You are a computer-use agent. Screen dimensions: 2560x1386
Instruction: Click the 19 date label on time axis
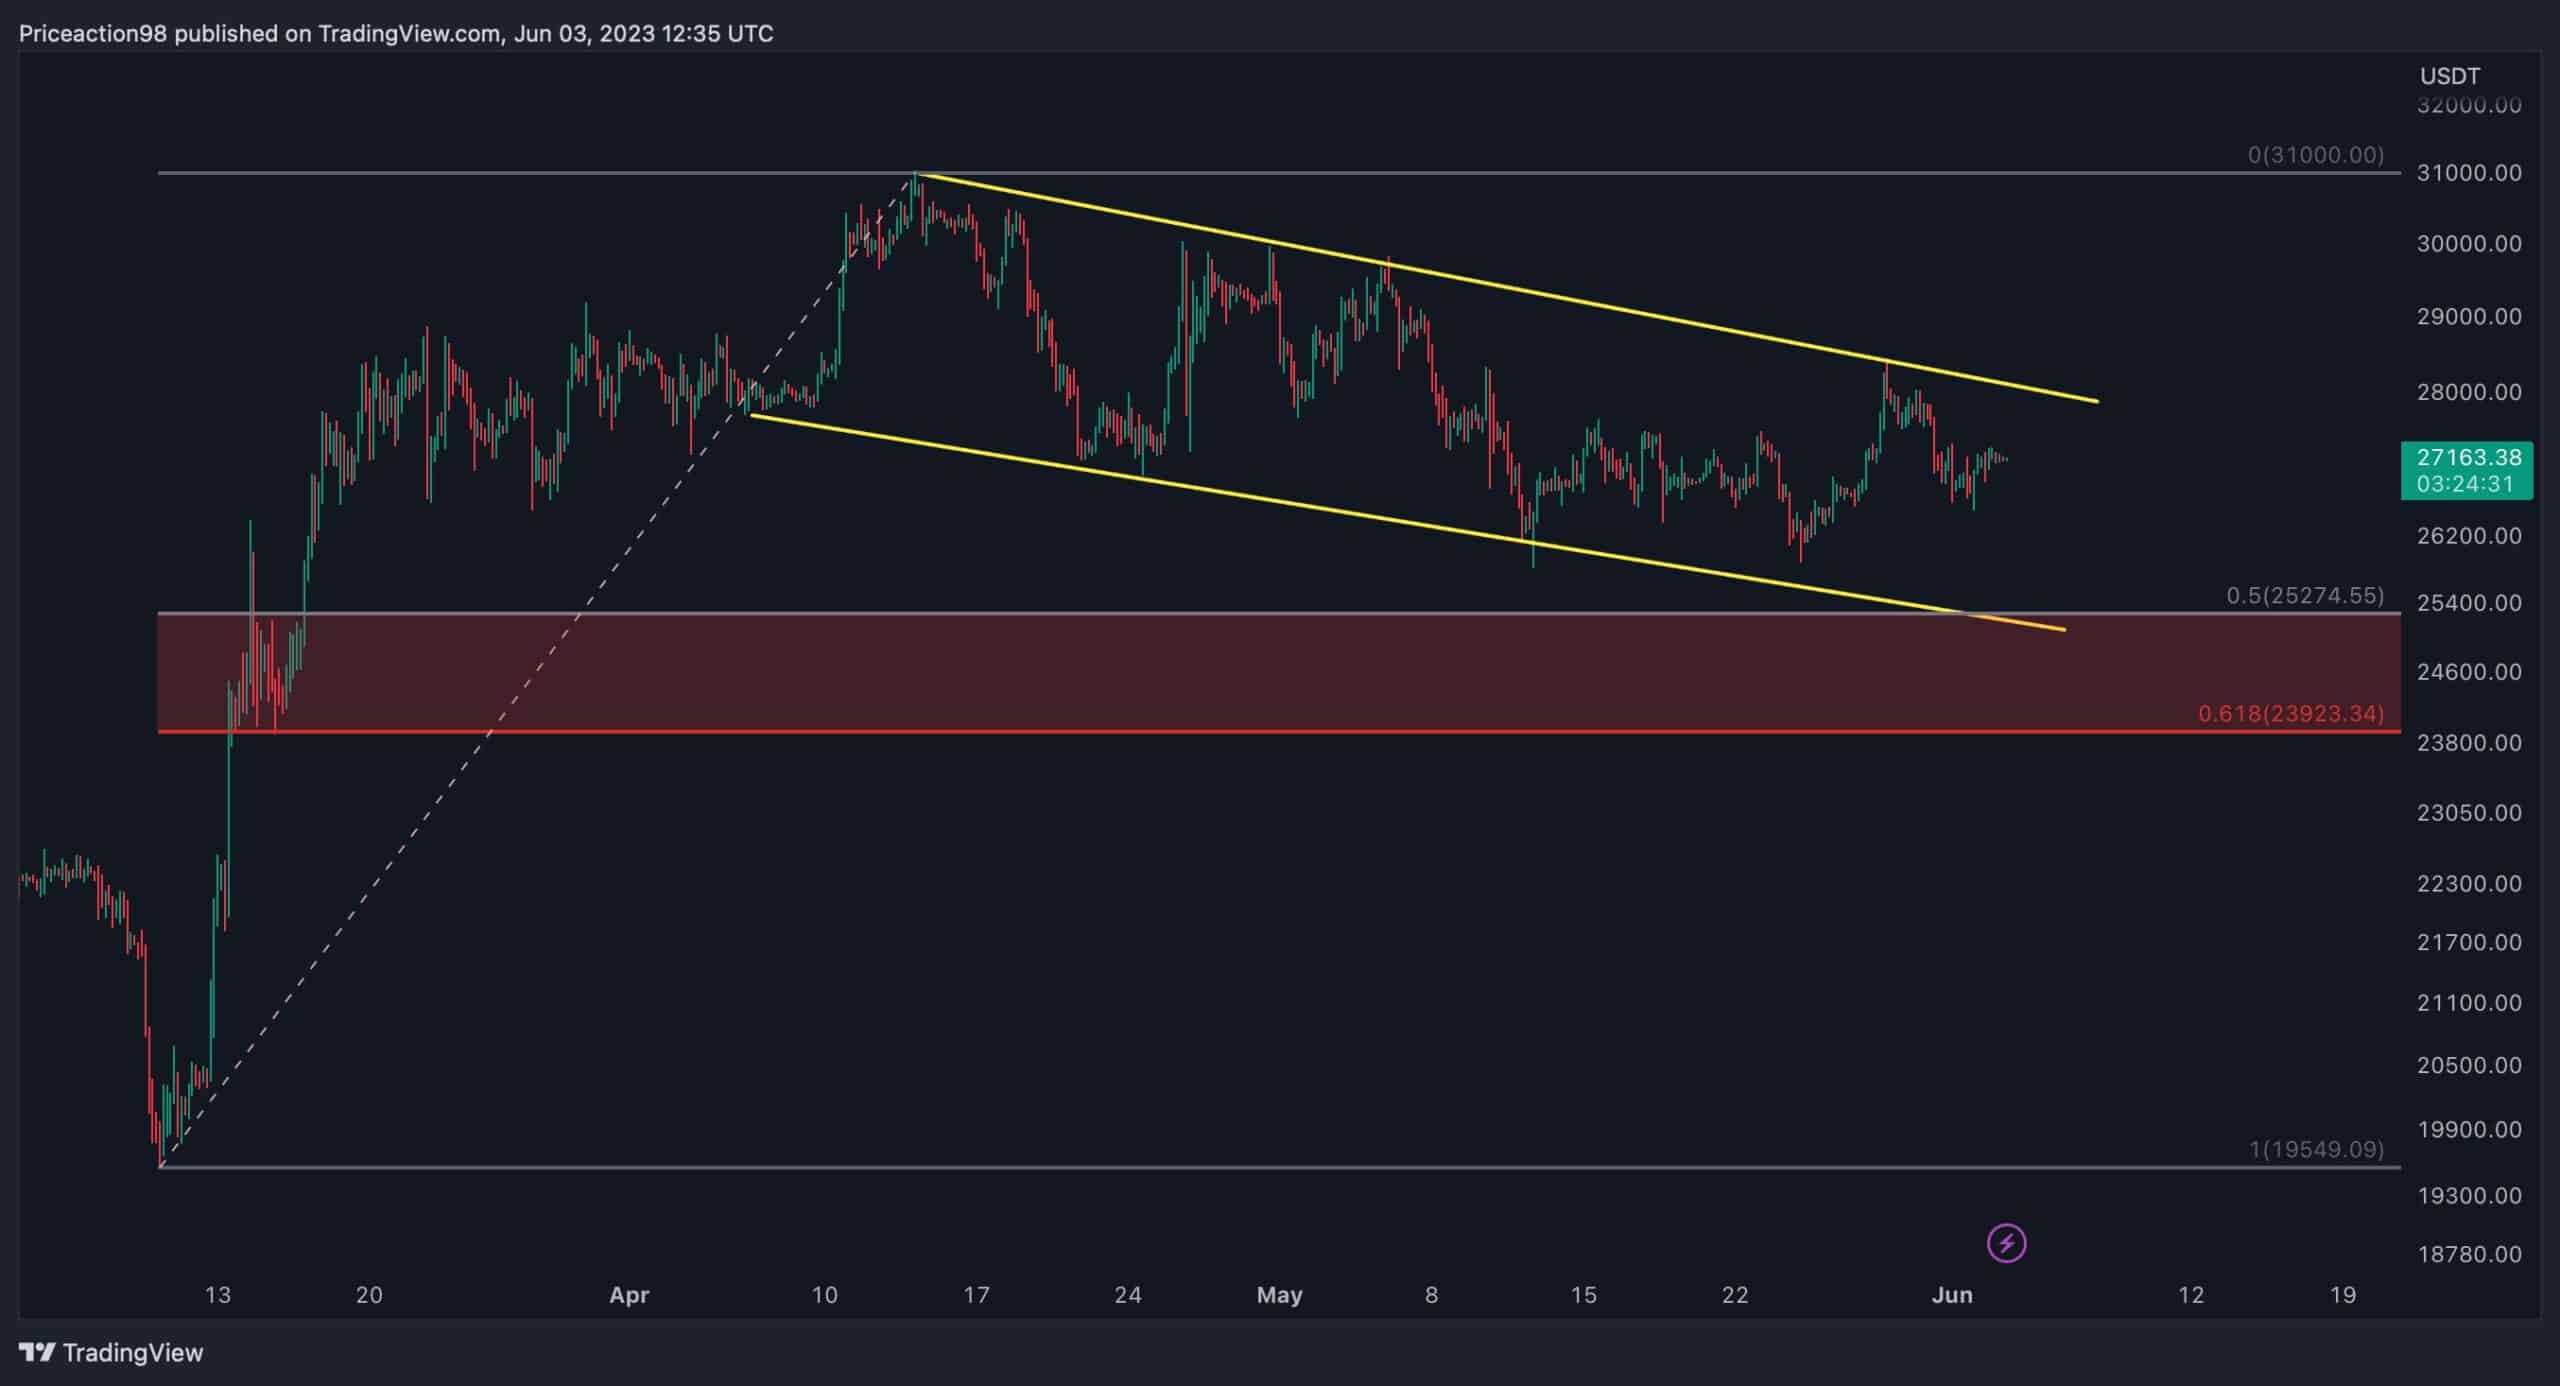click(2343, 1295)
